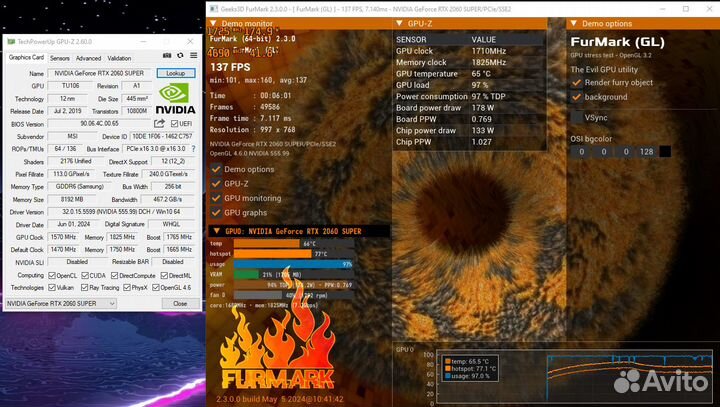Click OSI bgcolor green value field
The width and height of the screenshot is (720, 407).
tap(603, 152)
